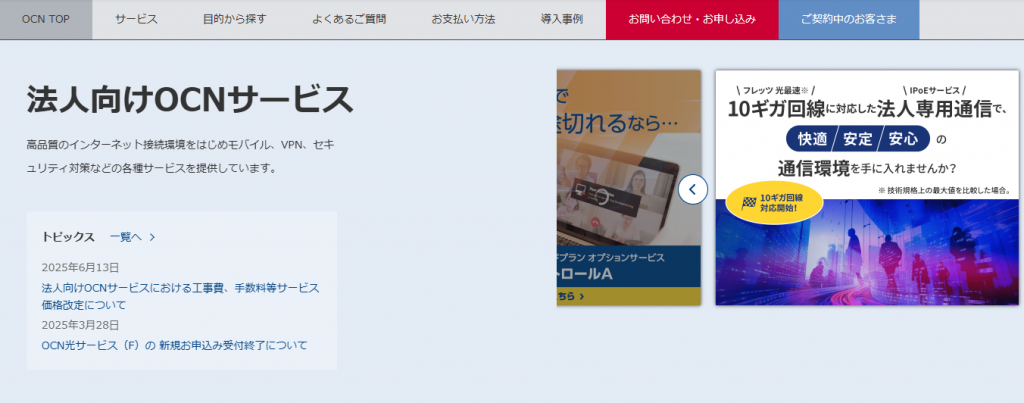Click the red お問い合わせ・お申し込み button
1024x403 pixels.
point(692,19)
